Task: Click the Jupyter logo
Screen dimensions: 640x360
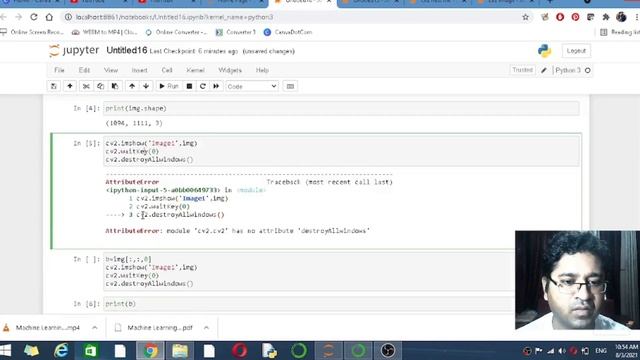Action: (x=74, y=51)
